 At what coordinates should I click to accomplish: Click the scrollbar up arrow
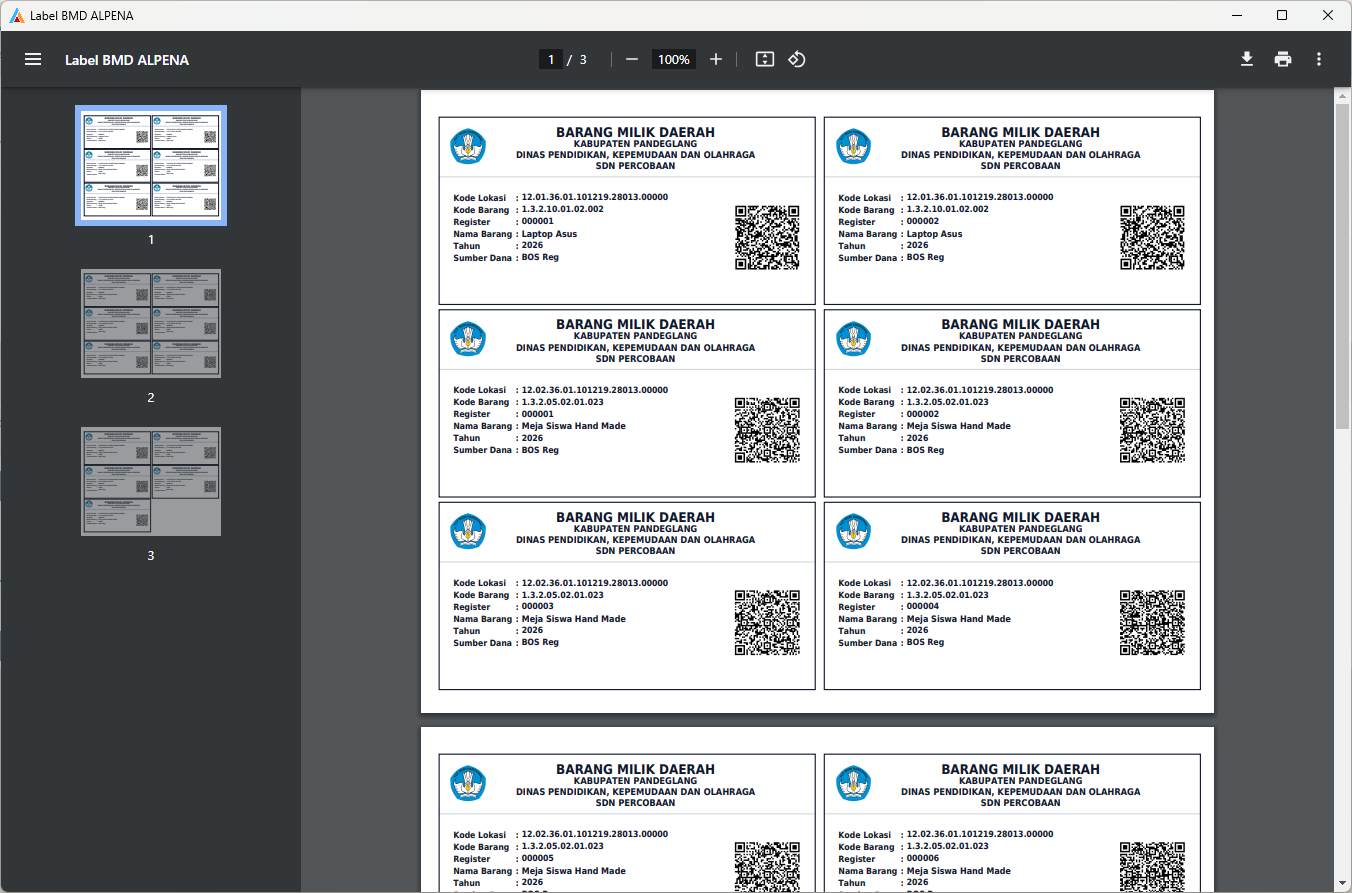click(1343, 95)
